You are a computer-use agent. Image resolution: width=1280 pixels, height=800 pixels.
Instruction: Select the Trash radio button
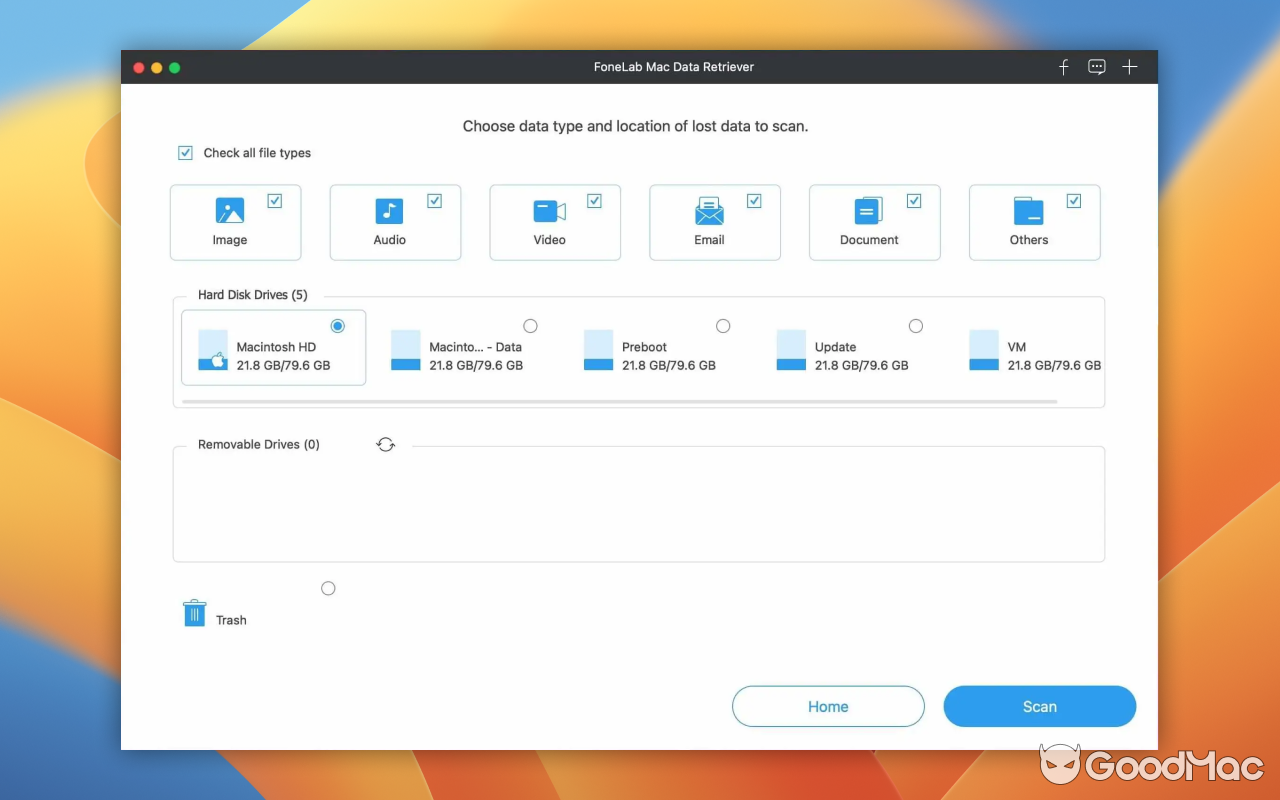point(328,588)
